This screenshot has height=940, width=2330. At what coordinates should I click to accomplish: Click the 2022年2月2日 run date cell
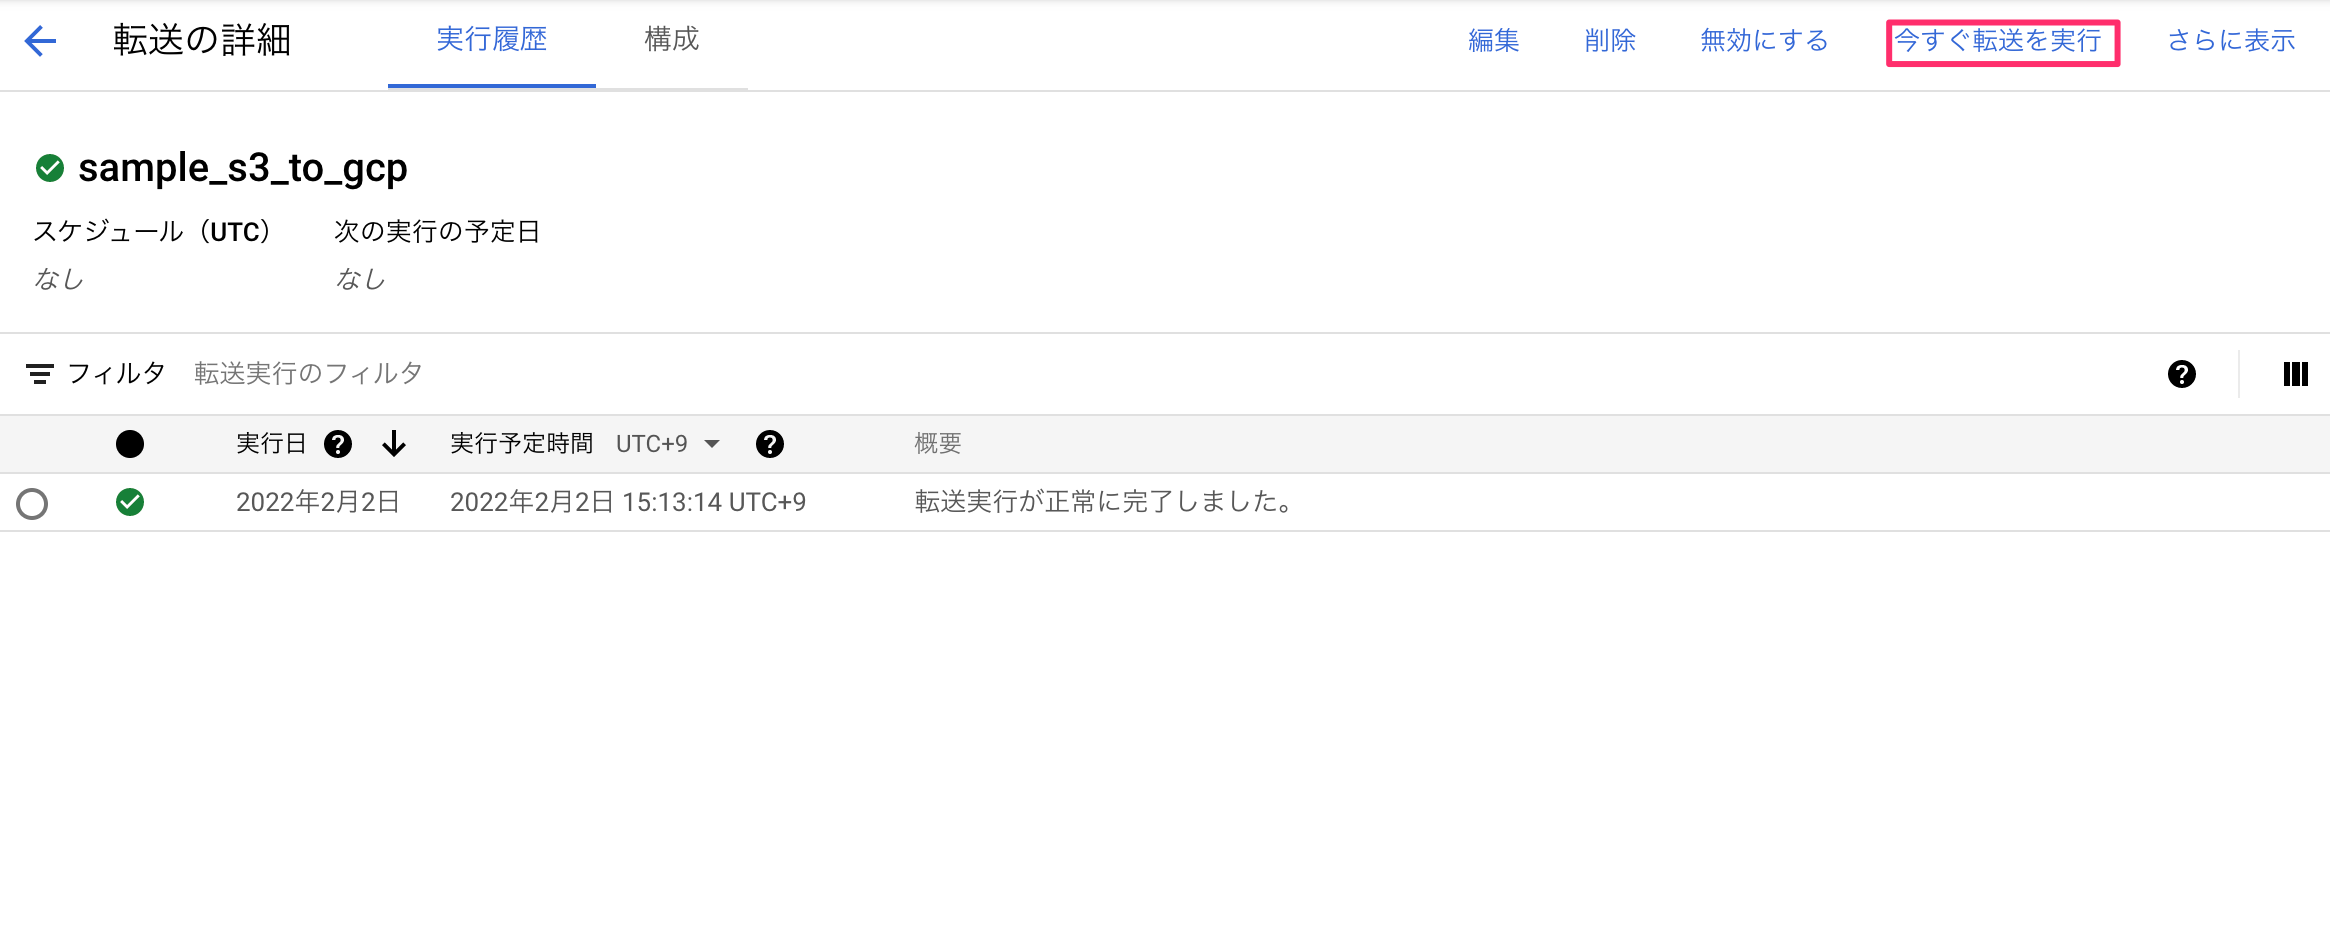(318, 502)
